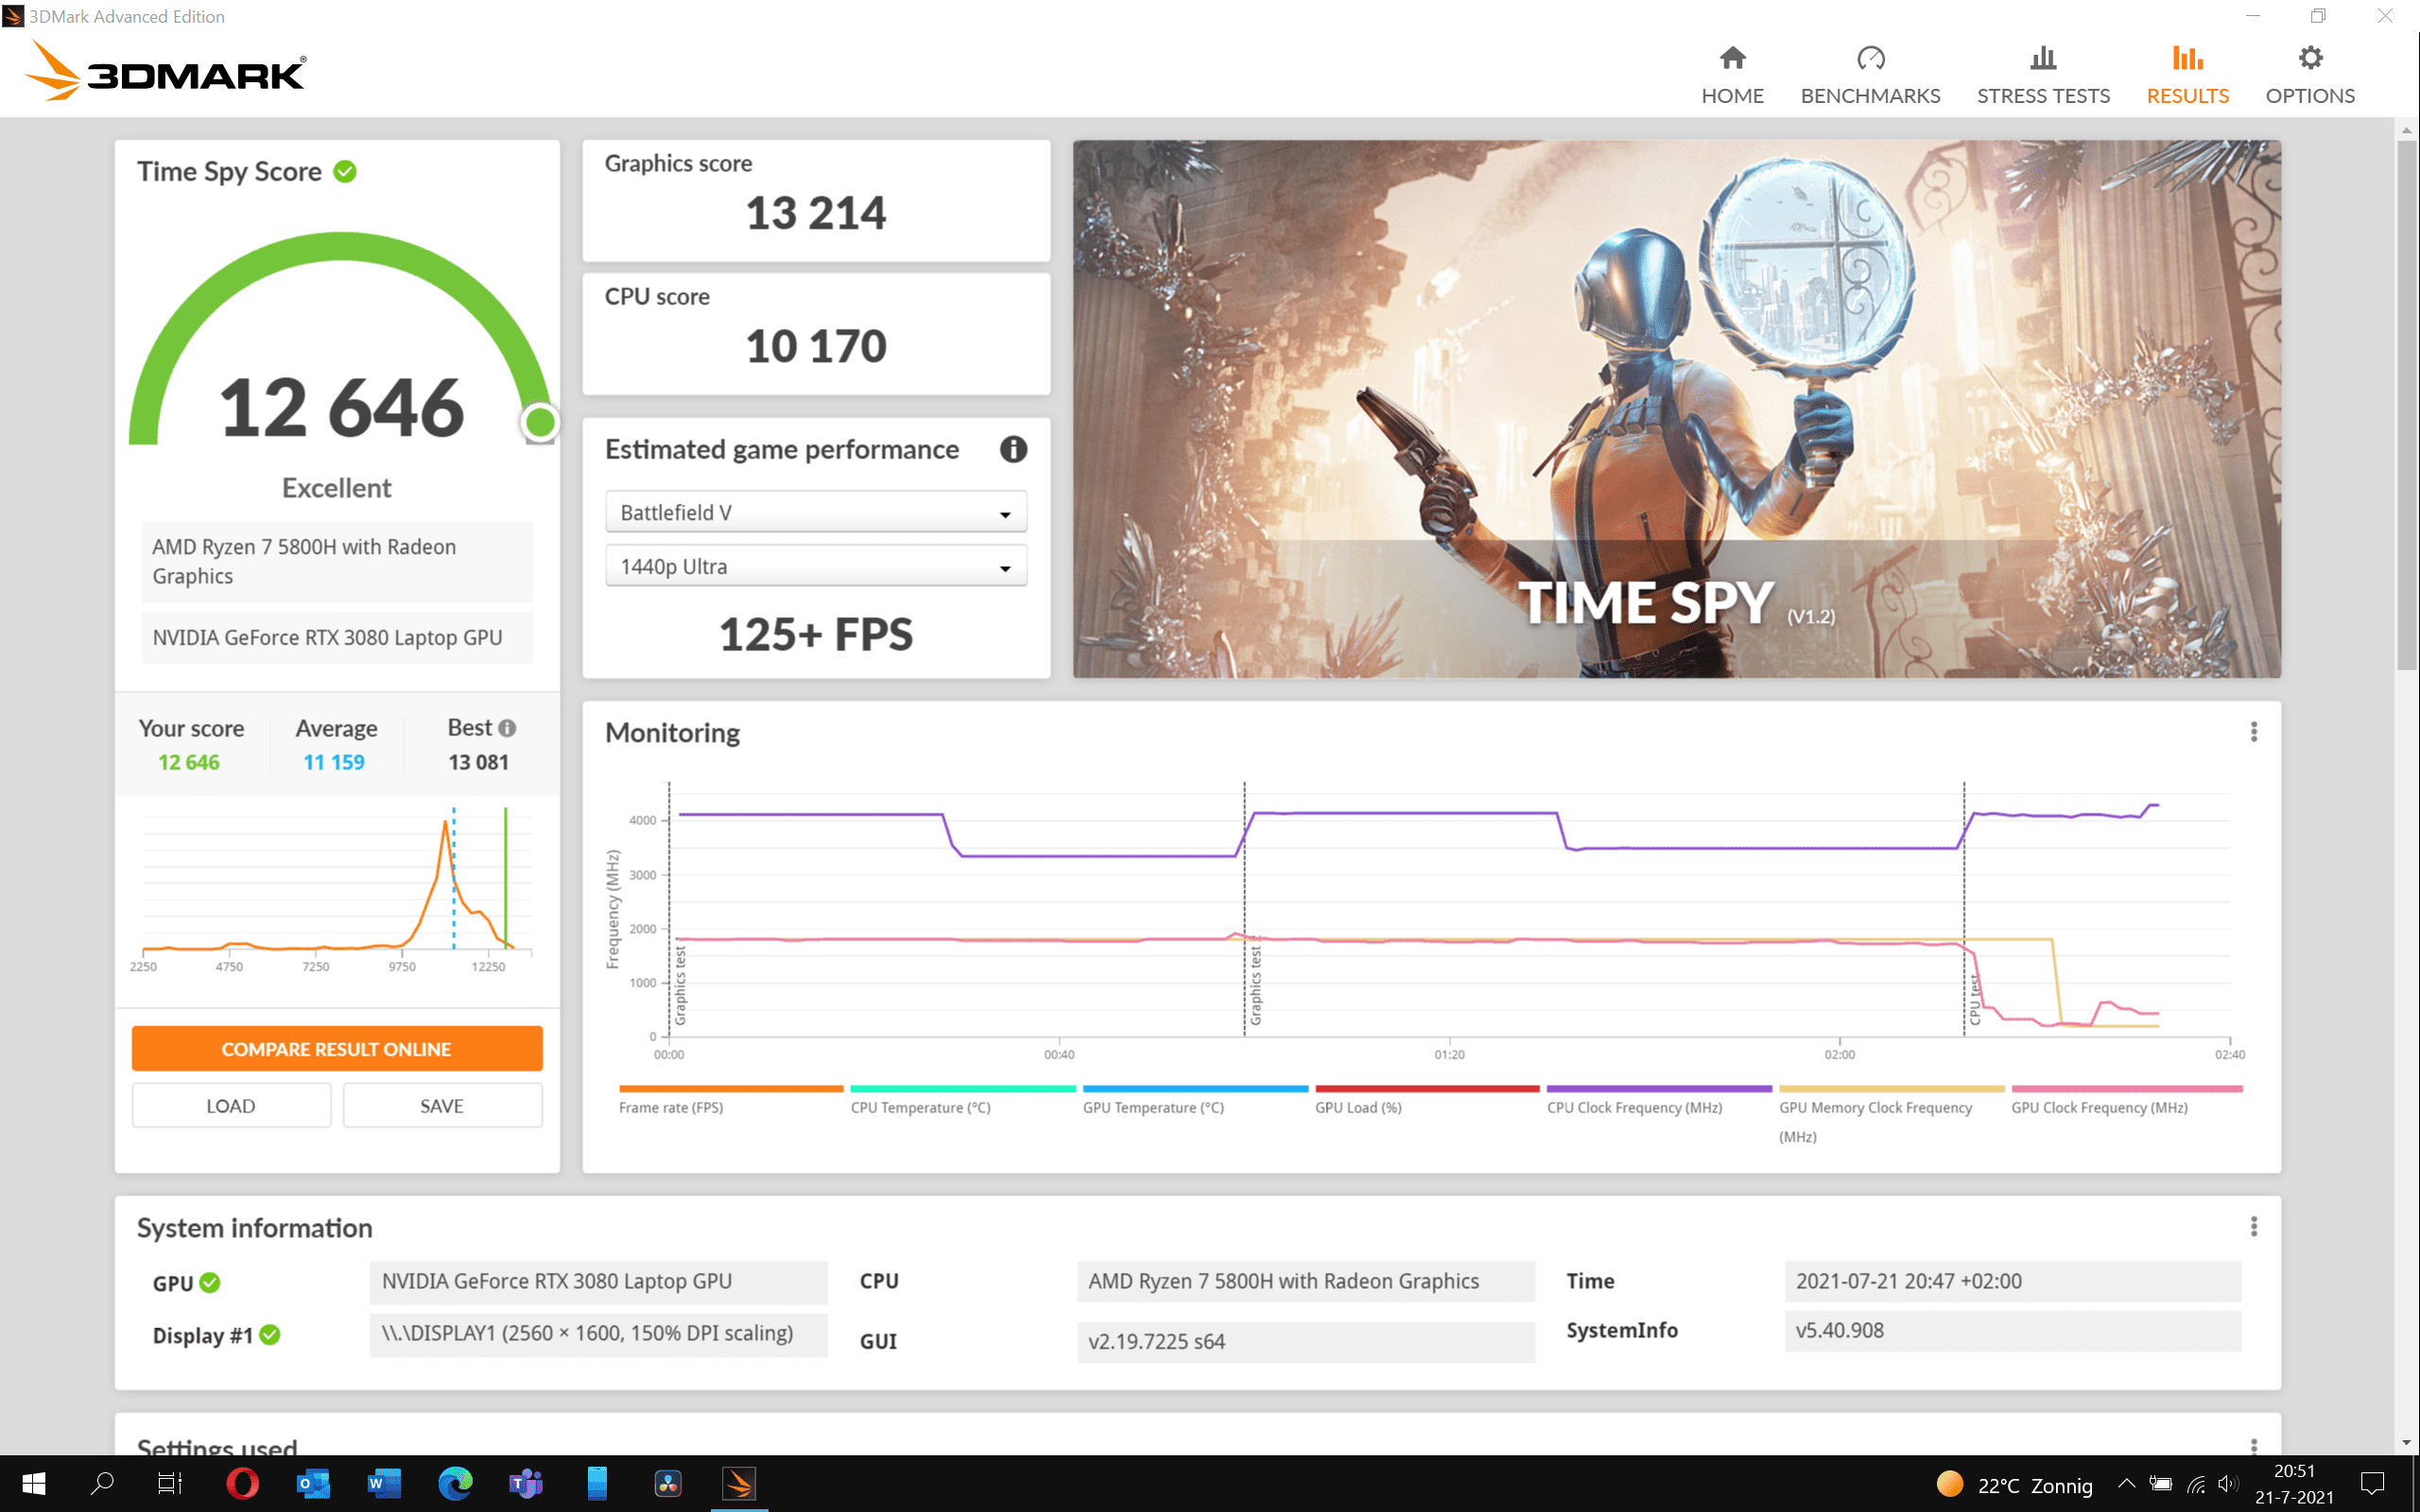Expand the 1440p Ultra resolution dropdown
Screen dimensions: 2420x1512
point(816,567)
